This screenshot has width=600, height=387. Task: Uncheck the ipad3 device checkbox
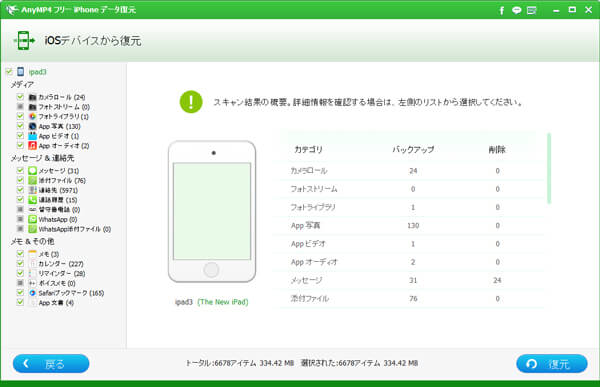tap(9, 72)
